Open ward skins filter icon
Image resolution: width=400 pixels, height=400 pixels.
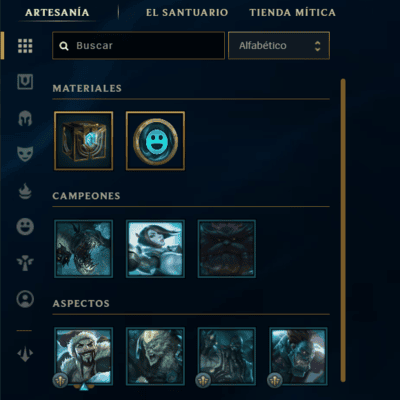[x=25, y=263]
